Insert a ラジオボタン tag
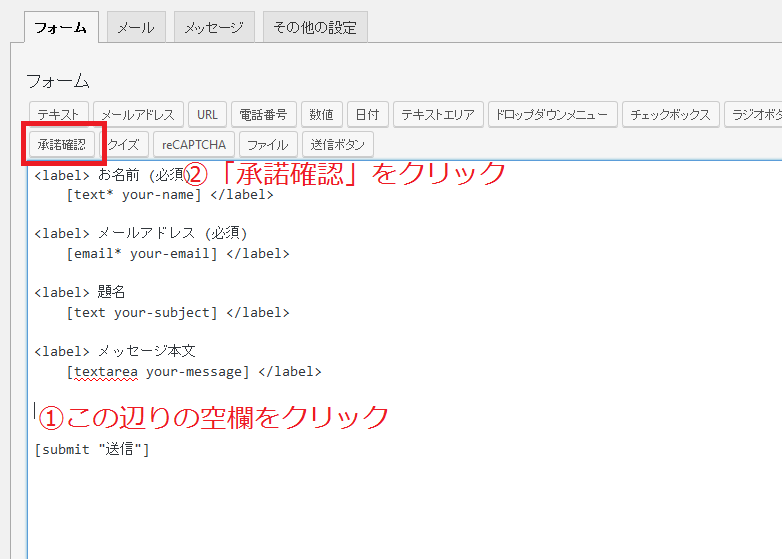 pyautogui.click(x=753, y=114)
